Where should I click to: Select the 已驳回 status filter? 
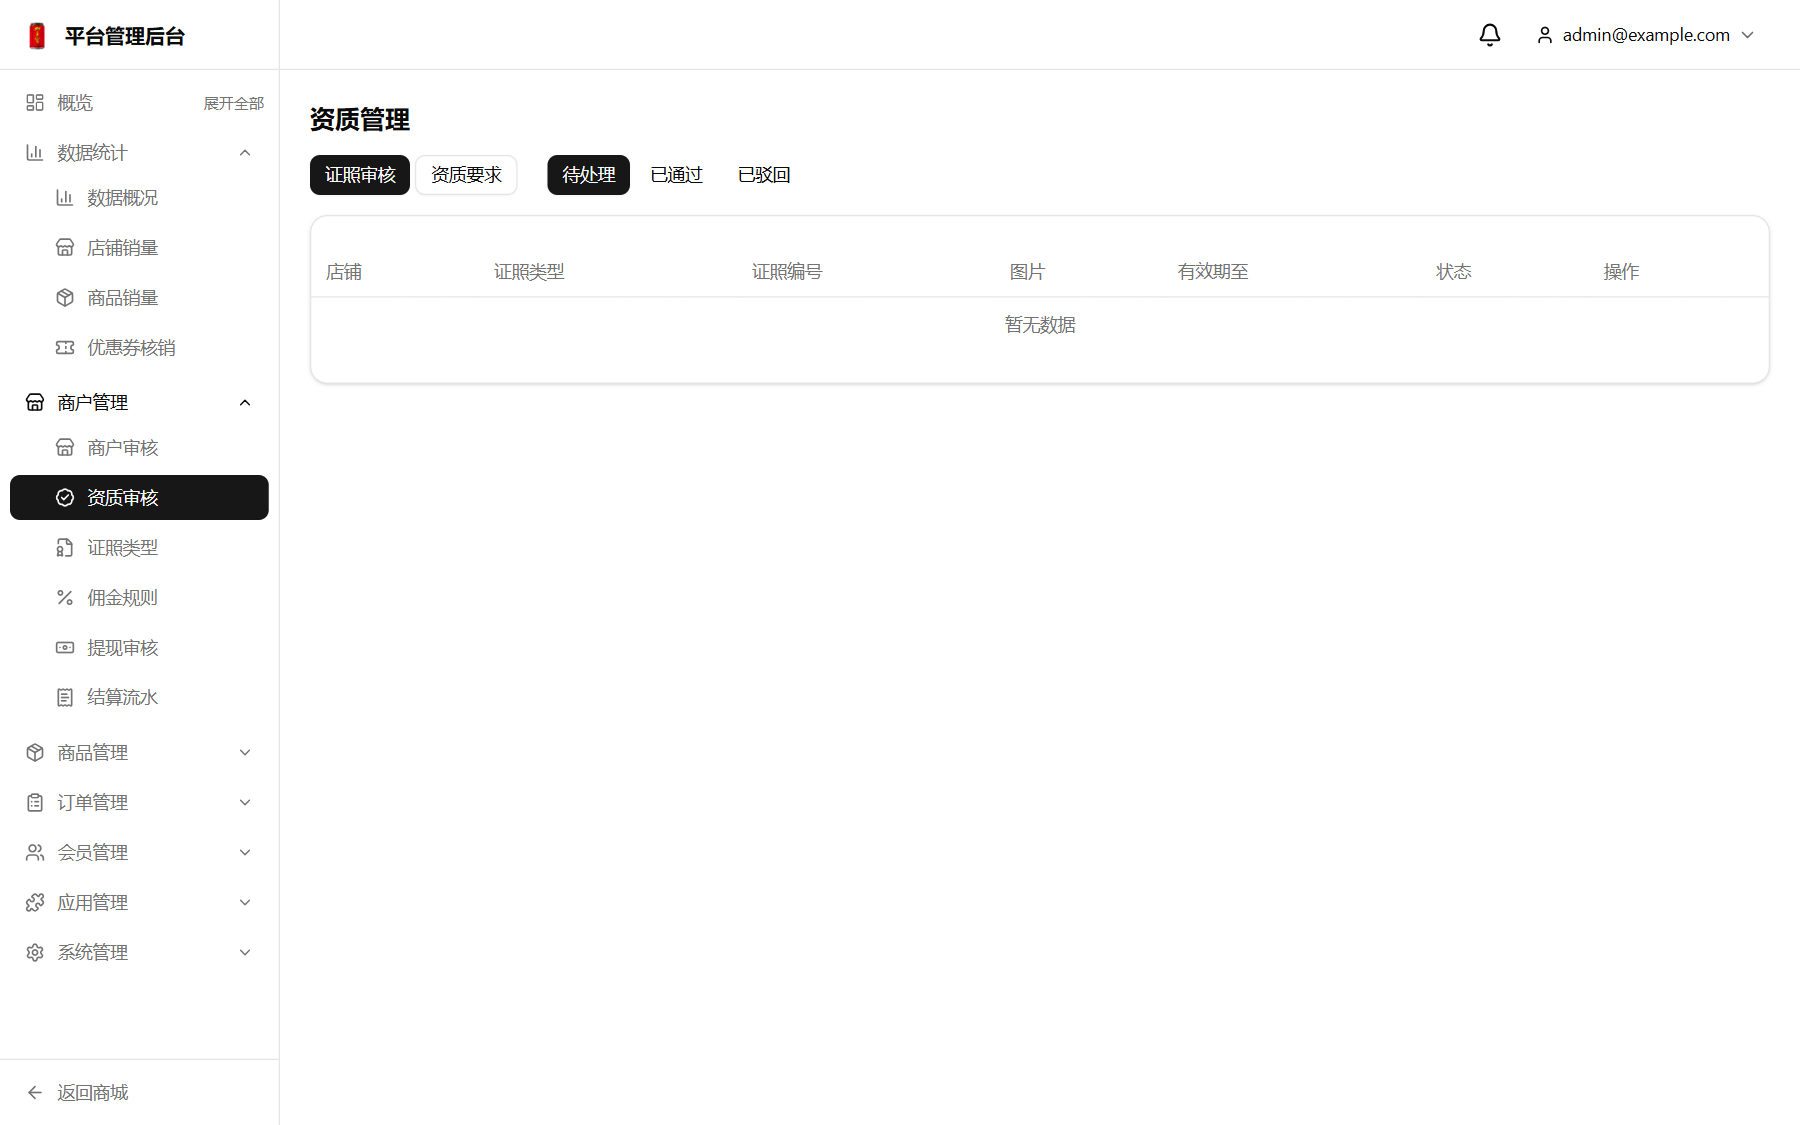tap(764, 175)
